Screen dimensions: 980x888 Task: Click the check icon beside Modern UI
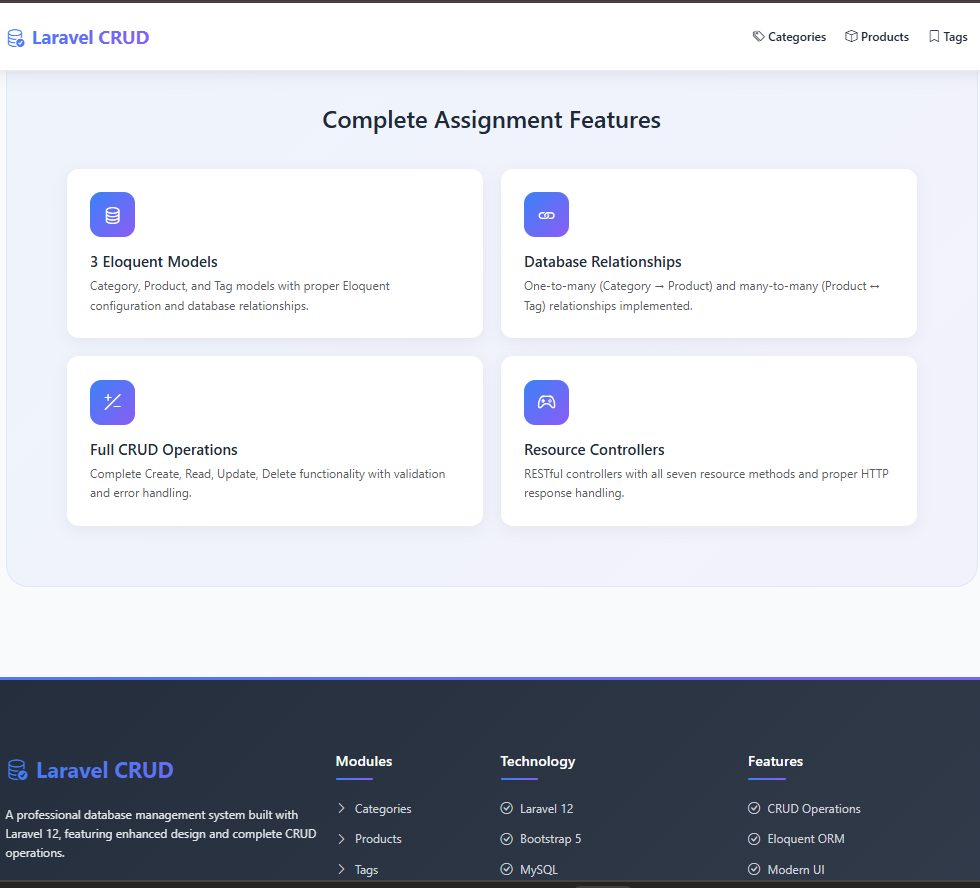tap(754, 869)
